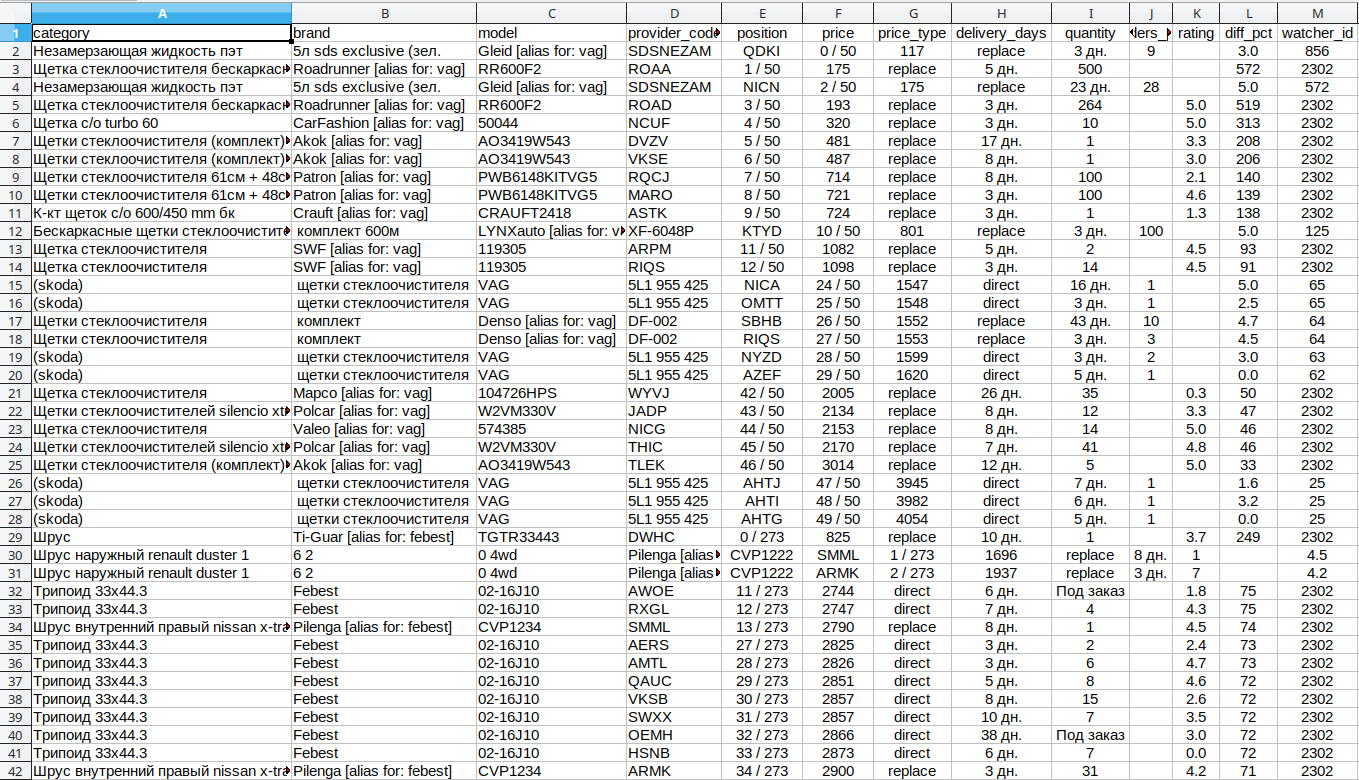Select the 'QDKI' cell
The height and width of the screenshot is (780, 1359).
(x=762, y=51)
